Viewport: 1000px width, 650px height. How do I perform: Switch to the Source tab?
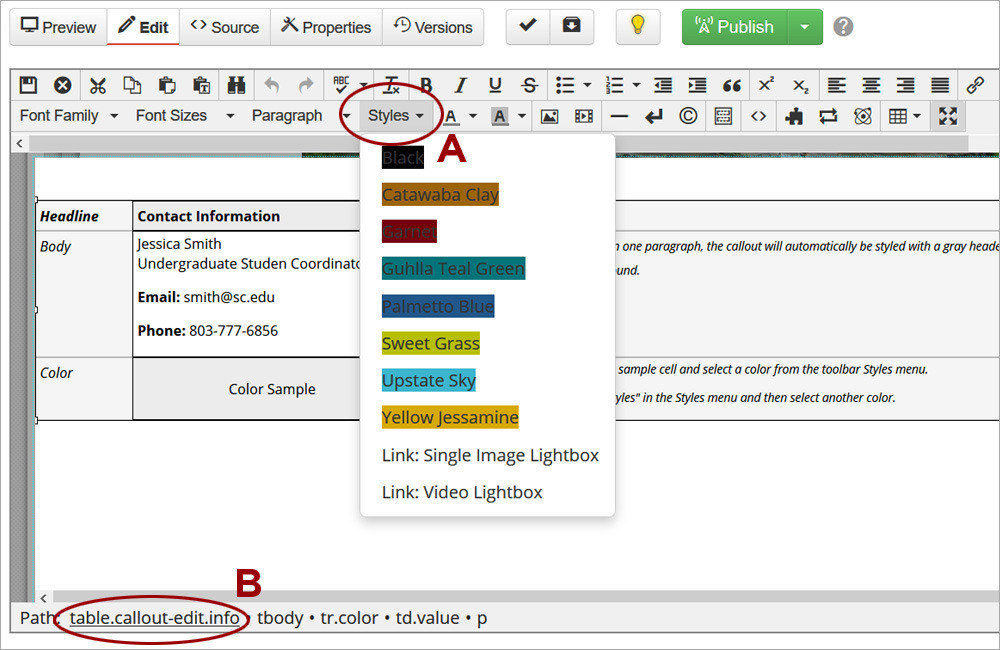pyautogui.click(x=224, y=27)
